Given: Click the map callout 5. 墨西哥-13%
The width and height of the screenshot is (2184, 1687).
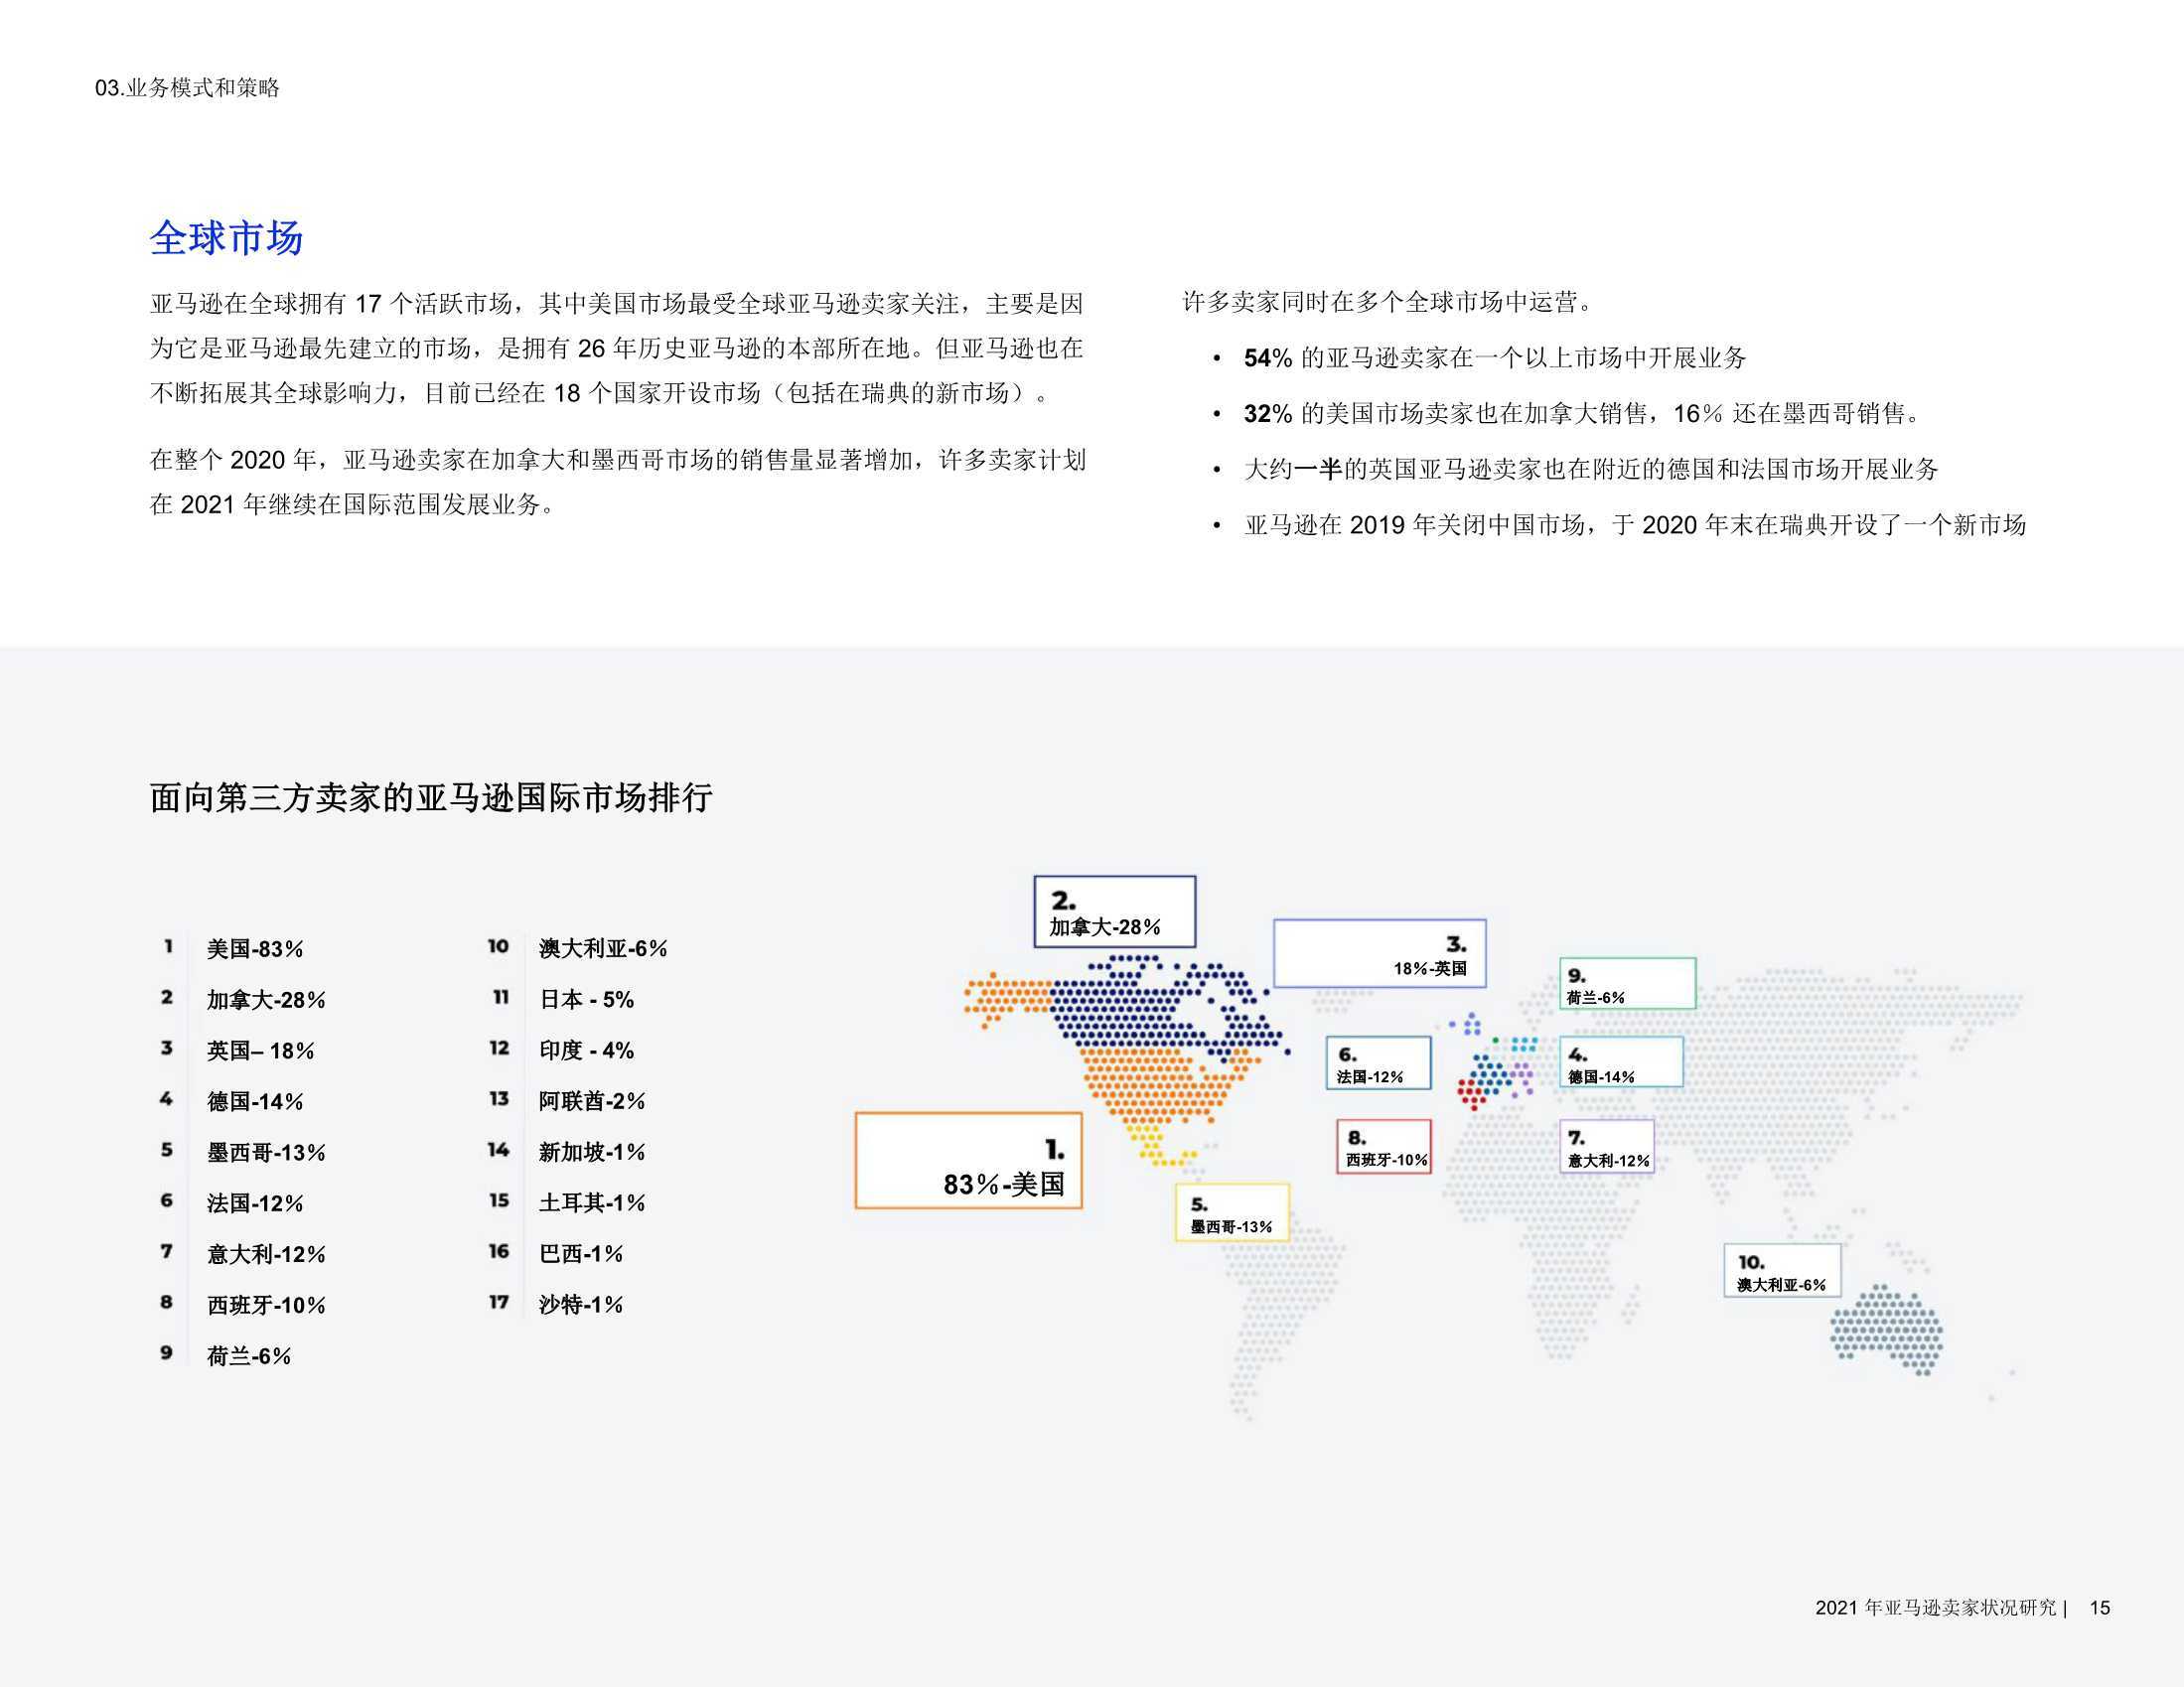Looking at the screenshot, I should click(x=1232, y=1212).
